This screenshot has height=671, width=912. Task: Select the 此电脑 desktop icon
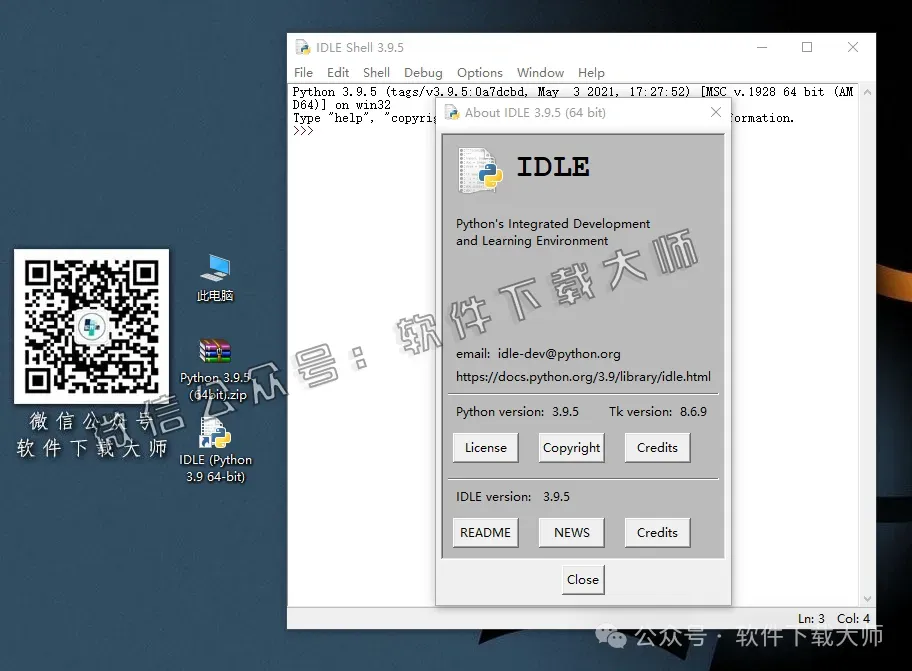[215, 279]
